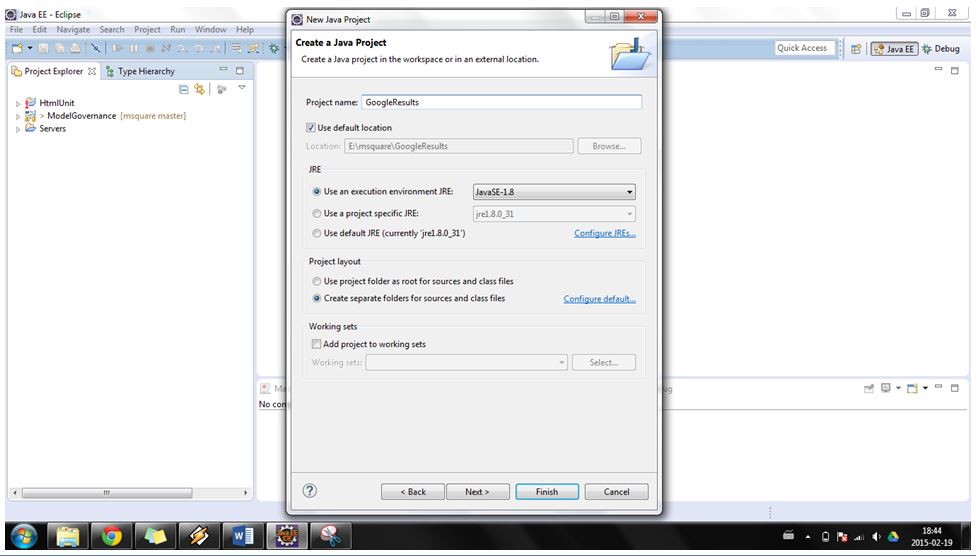The height and width of the screenshot is (556, 976).
Task: Click the < Back button
Action: pos(413,491)
